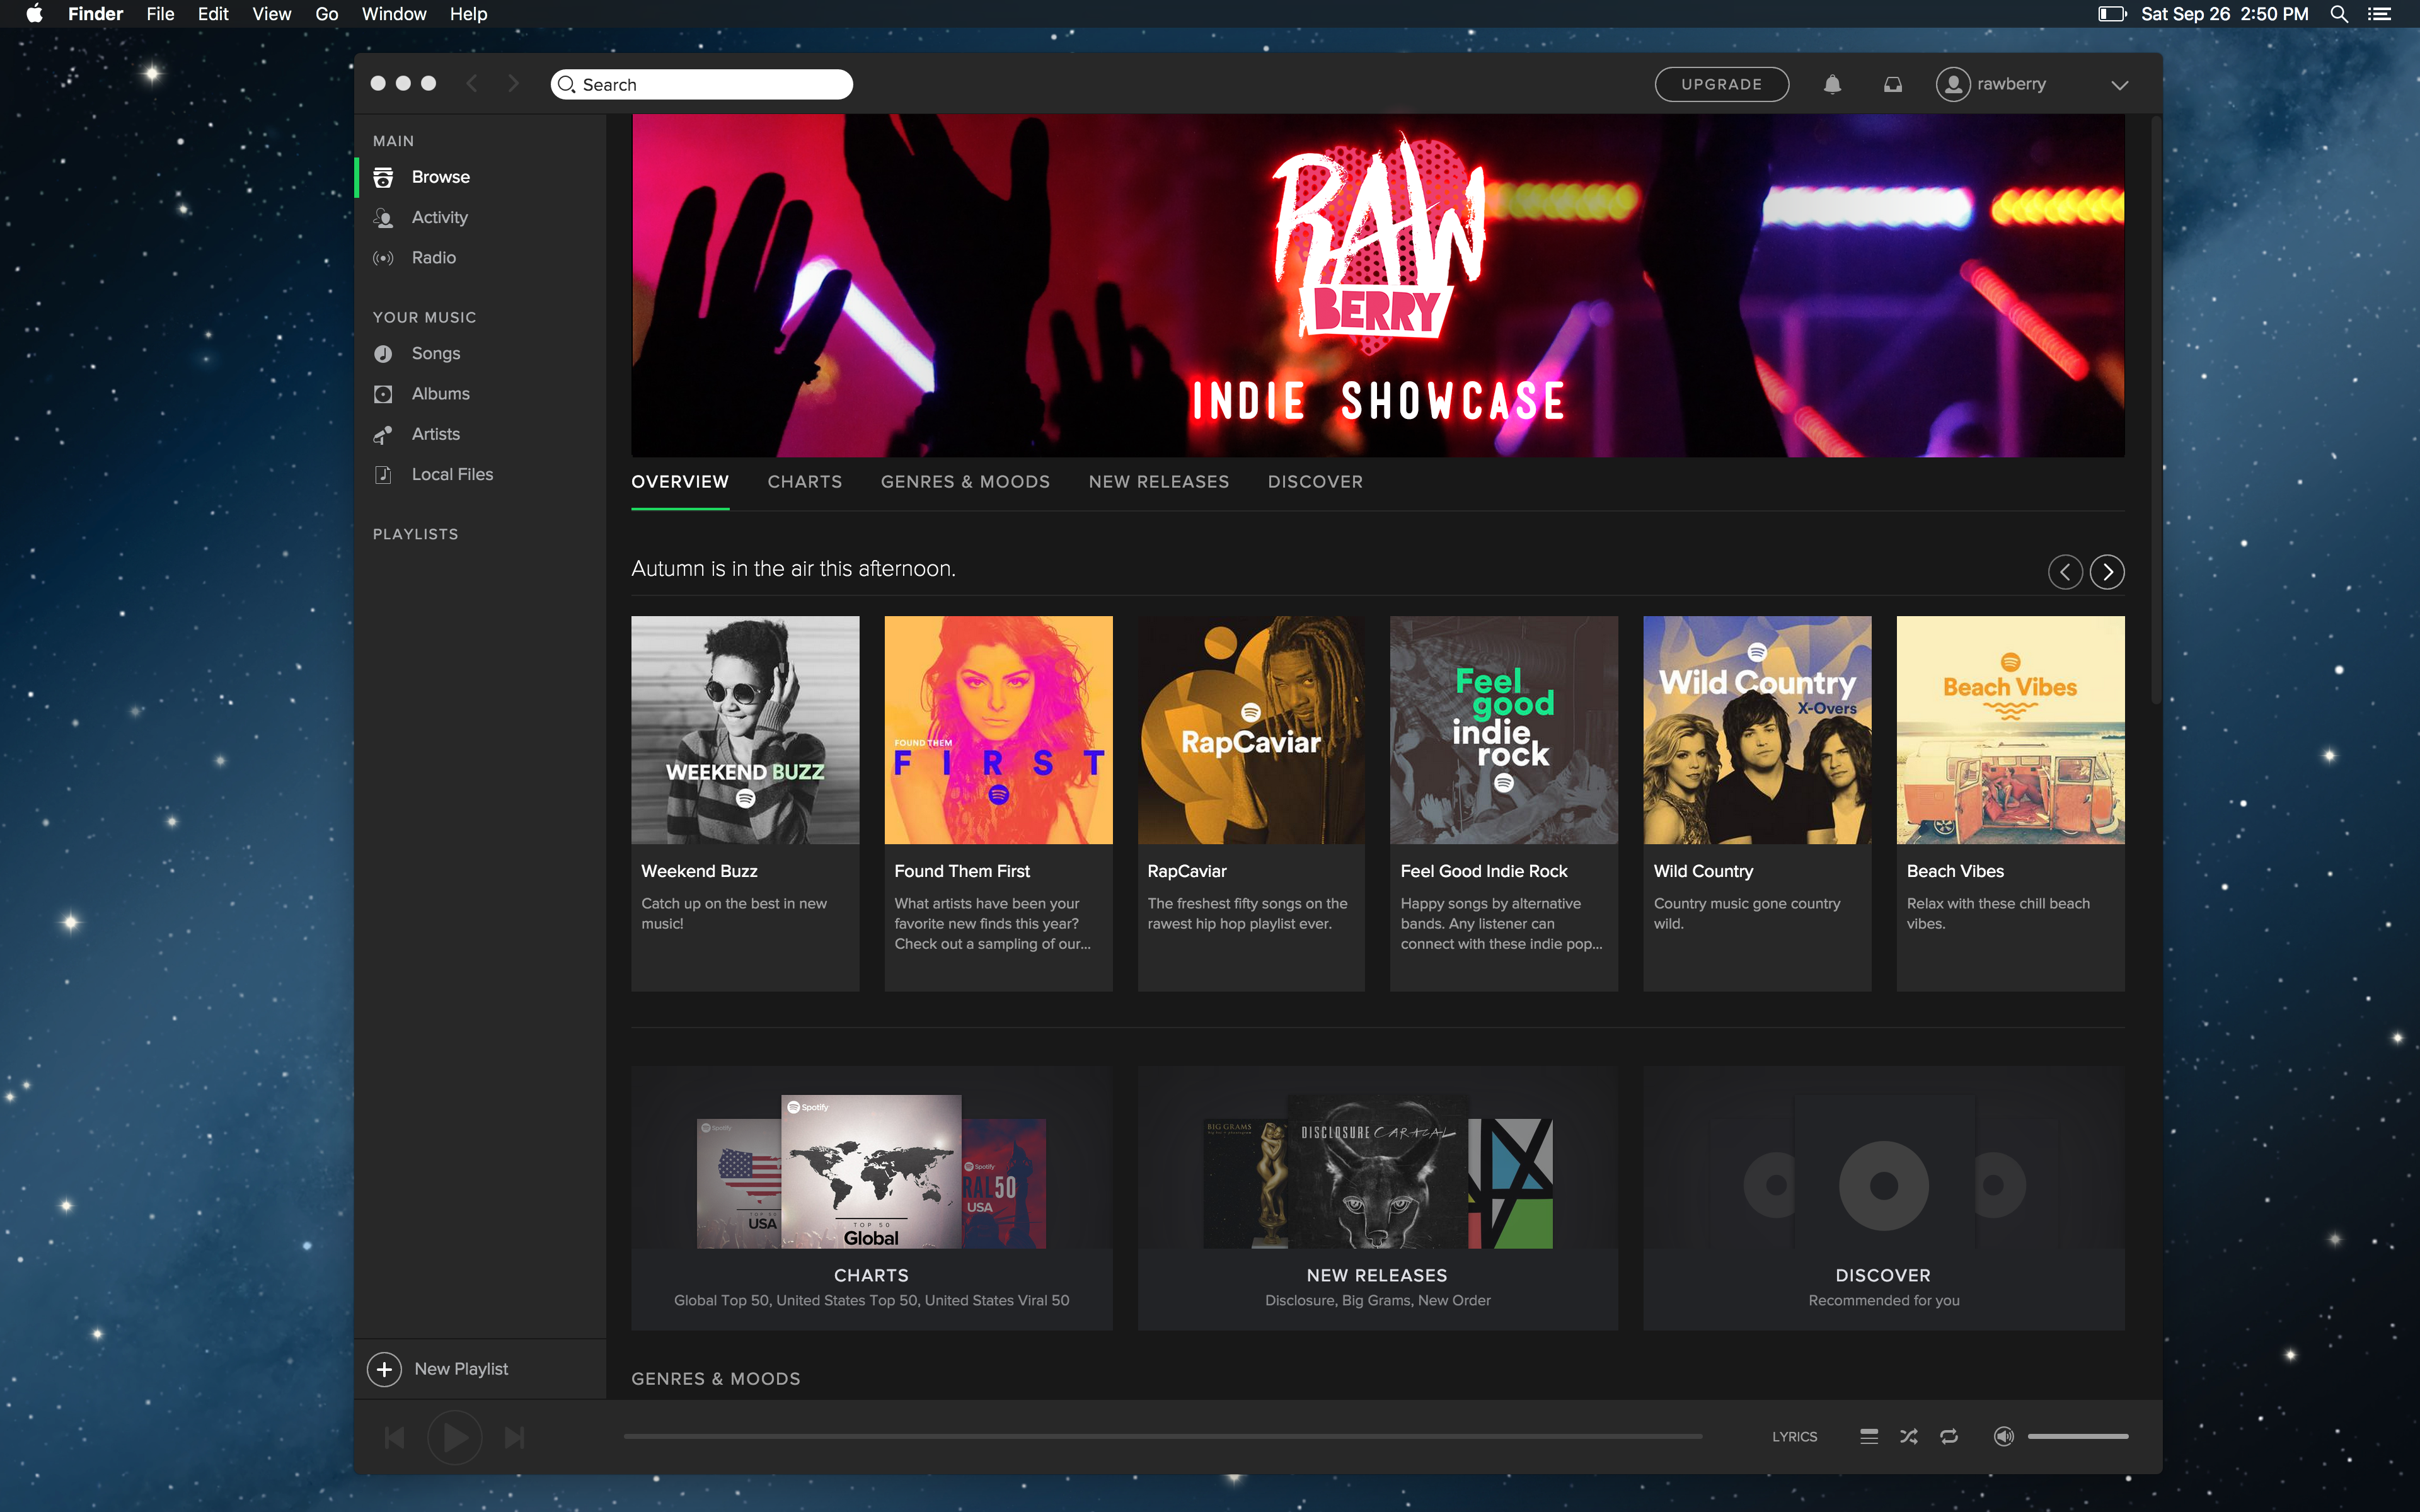This screenshot has height=1512, width=2420.
Task: Open Songs in Your Music
Action: click(x=435, y=354)
